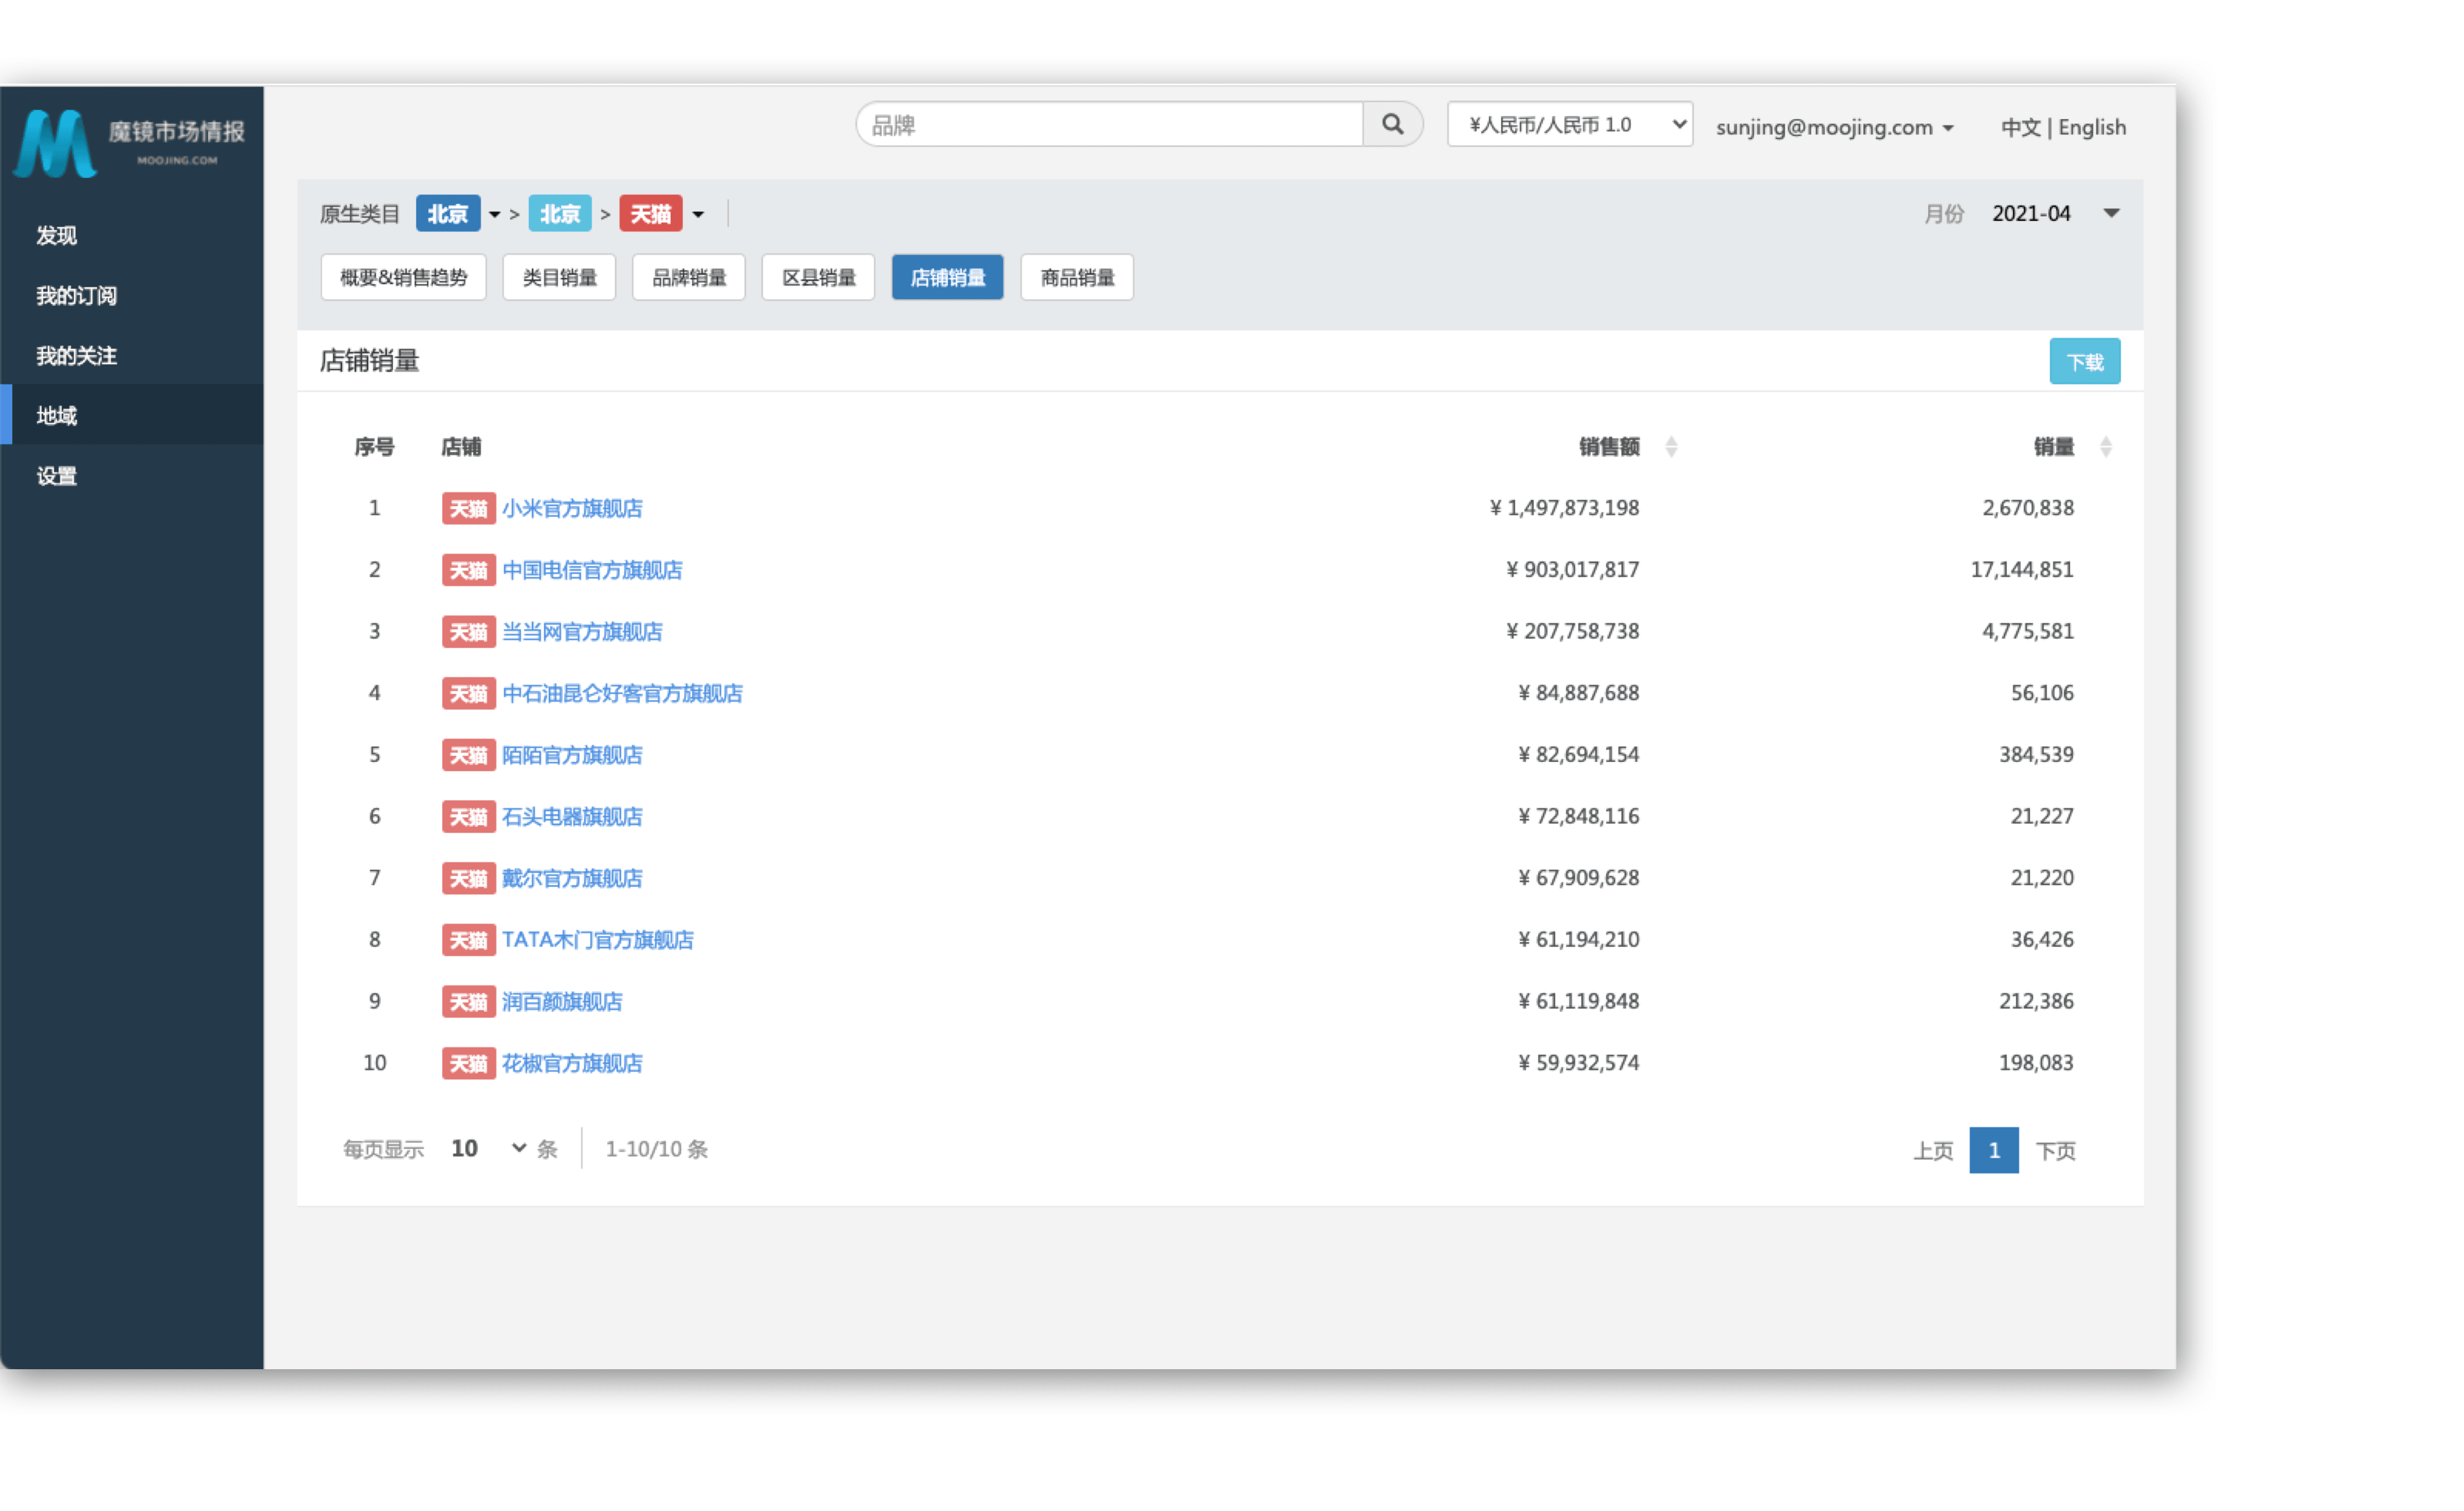Switch to the 商品销量 tab
This screenshot has height=1511, width=2464.
(x=1076, y=278)
